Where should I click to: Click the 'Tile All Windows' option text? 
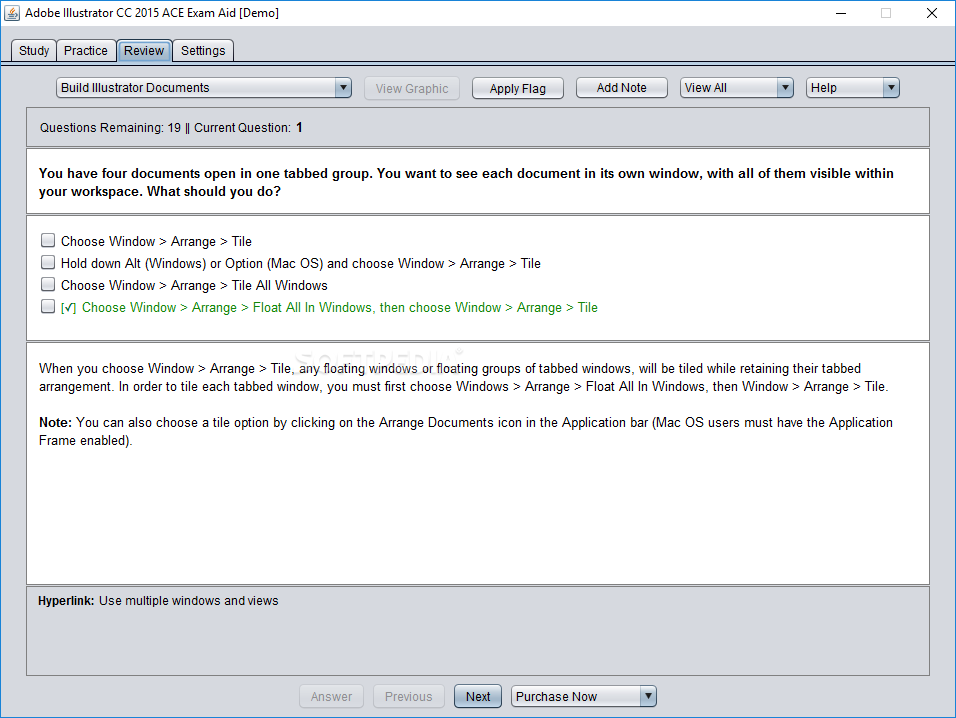pos(194,285)
